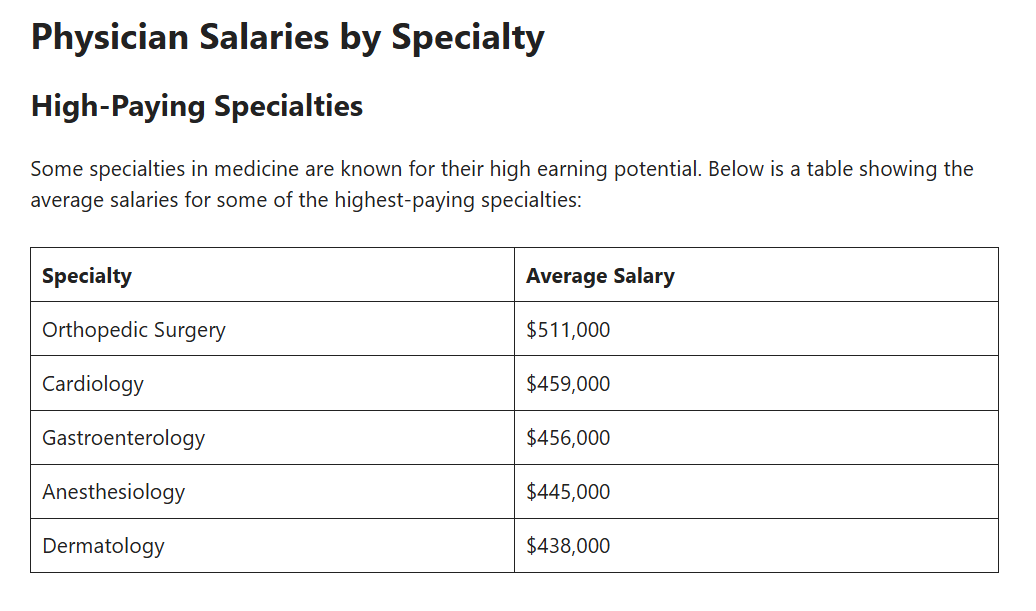This screenshot has height=611, width=1036.
Task: Select the Anesthesiology table cell
Action: pos(272,491)
